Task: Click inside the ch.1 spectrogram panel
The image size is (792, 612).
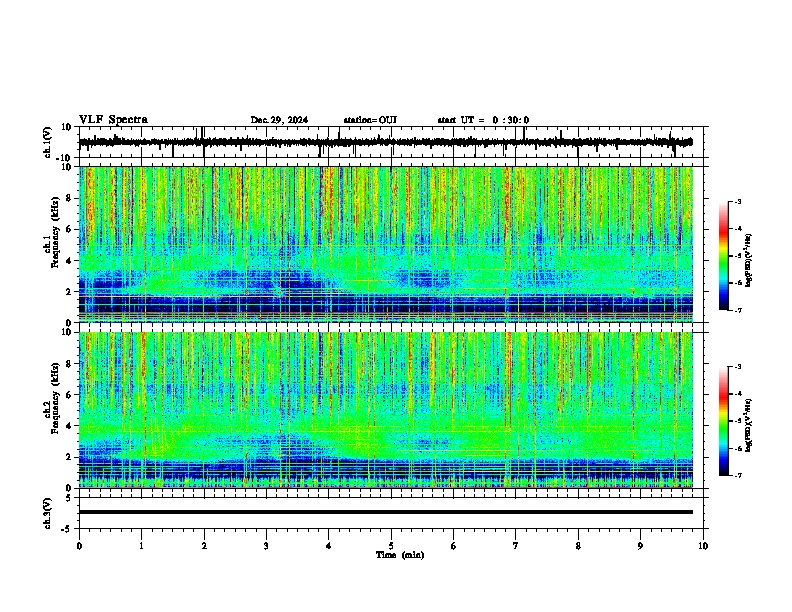Action: [x=386, y=244]
